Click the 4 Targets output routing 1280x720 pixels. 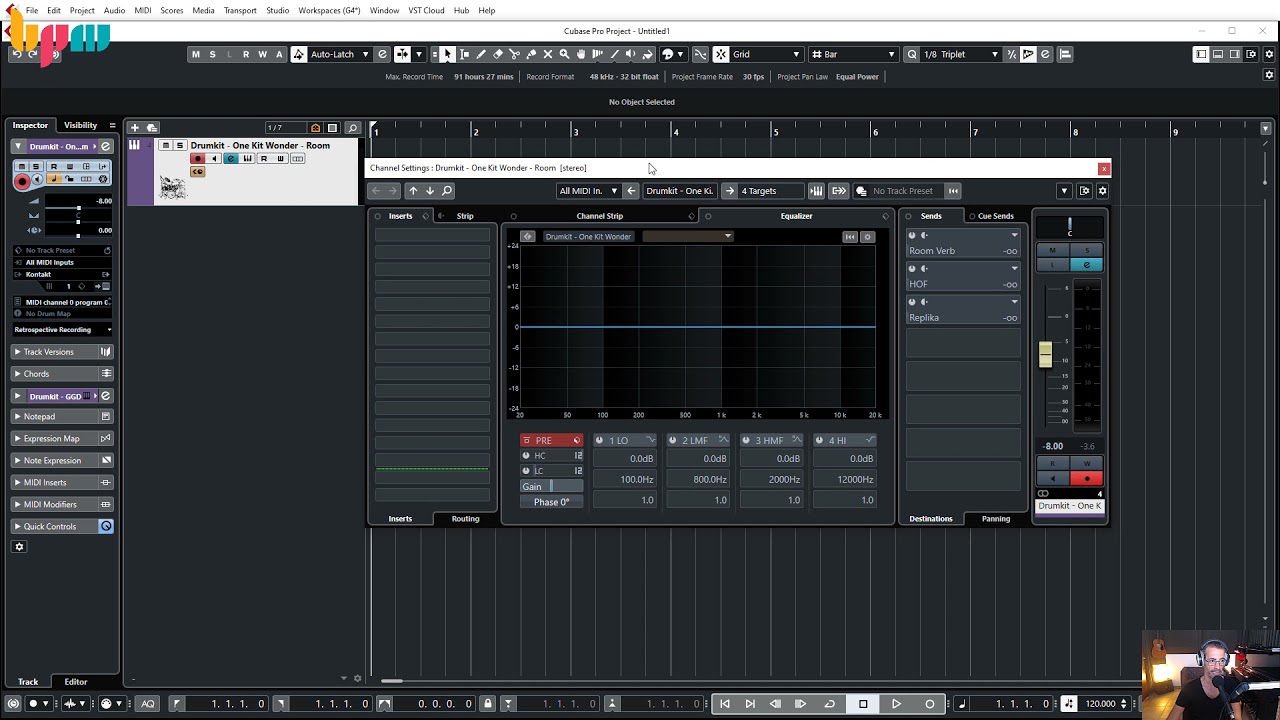pyautogui.click(x=770, y=191)
